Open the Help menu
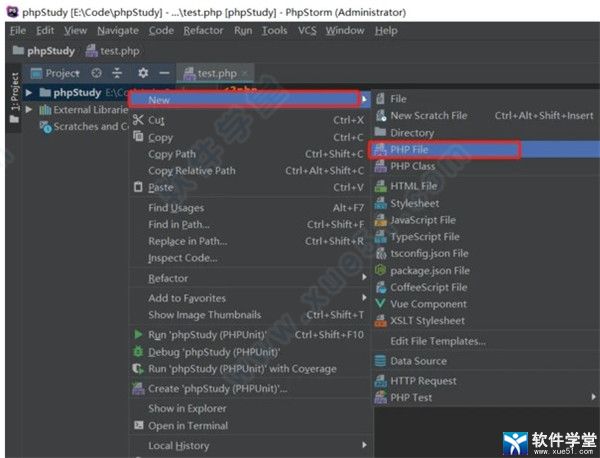600x458 pixels. [386, 31]
